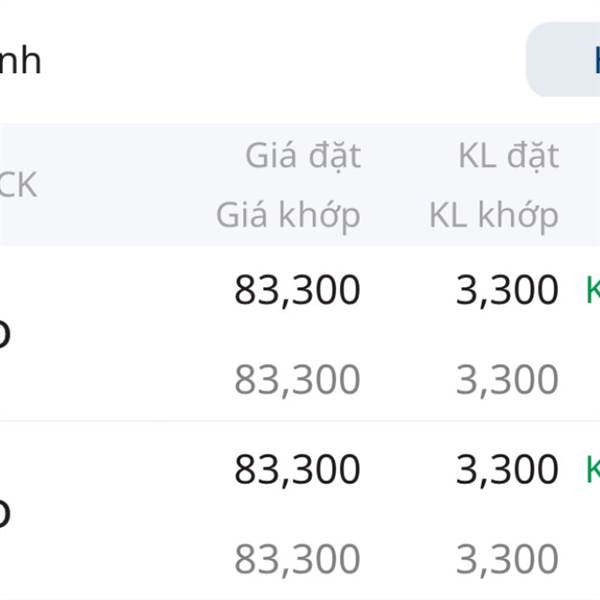Select first order's placed price 83,300
Screen dimensions: 600x600
297,291
